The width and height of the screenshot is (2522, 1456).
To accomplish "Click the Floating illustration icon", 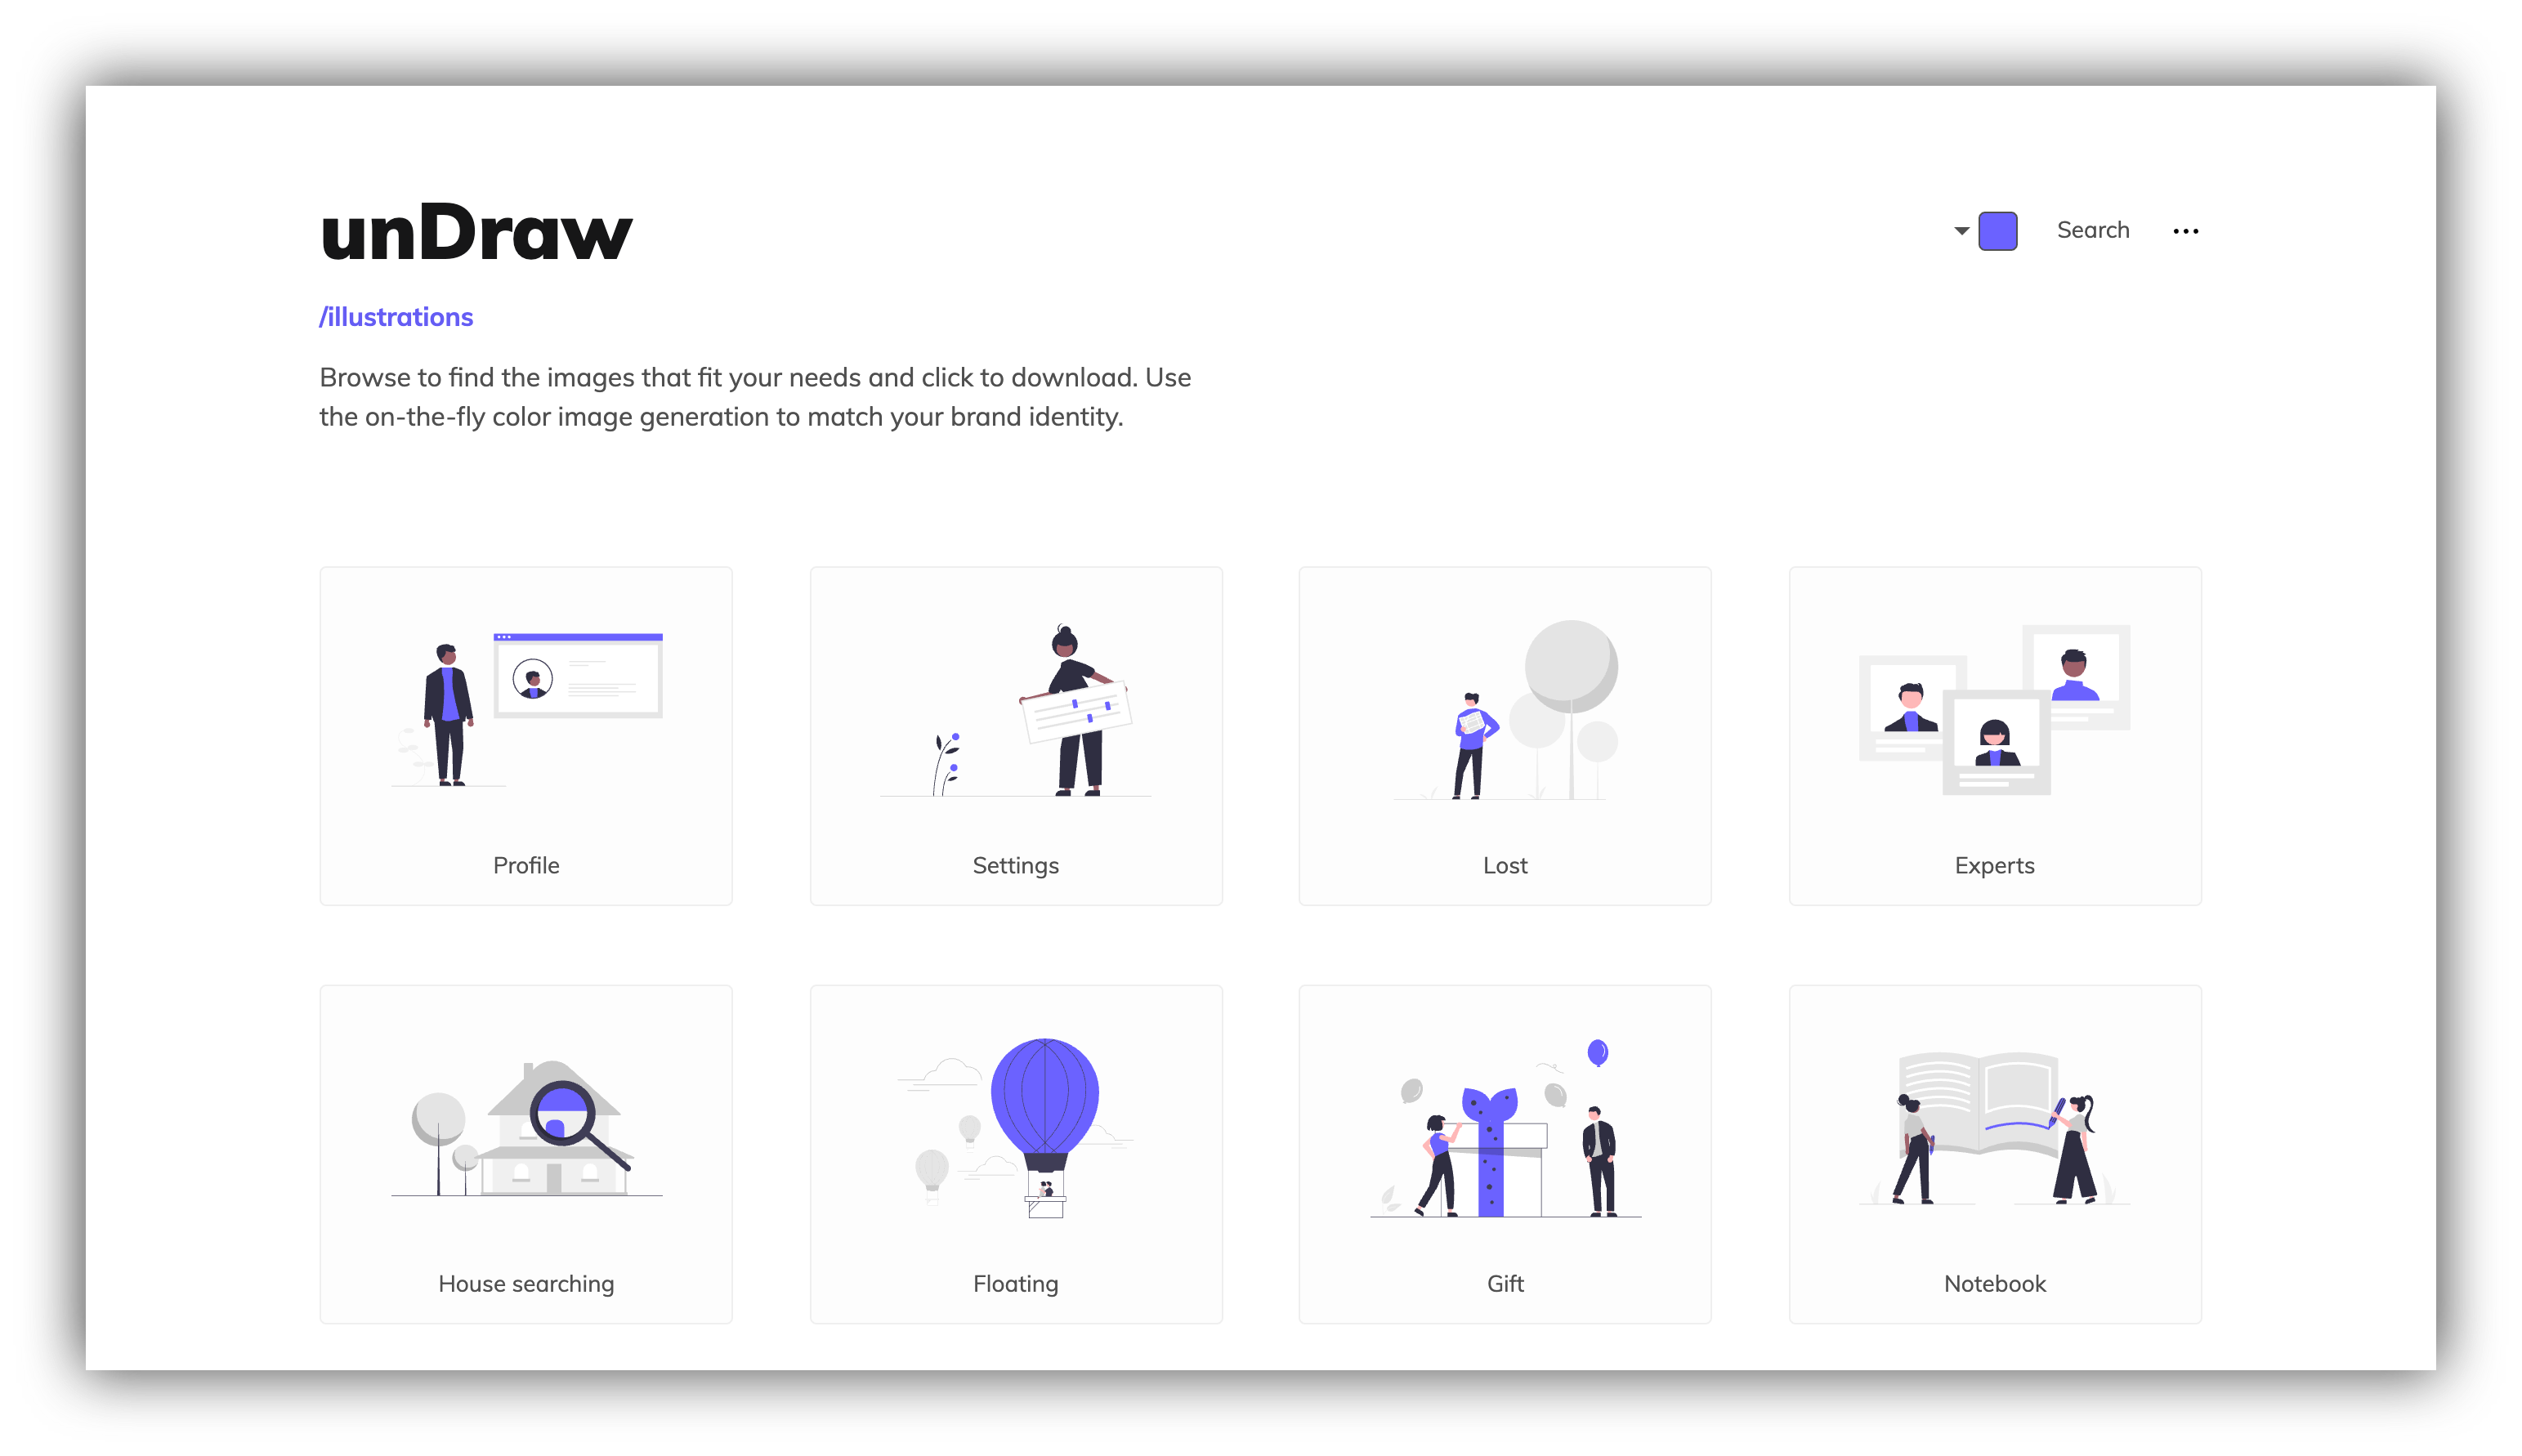I will coord(1016,1119).
